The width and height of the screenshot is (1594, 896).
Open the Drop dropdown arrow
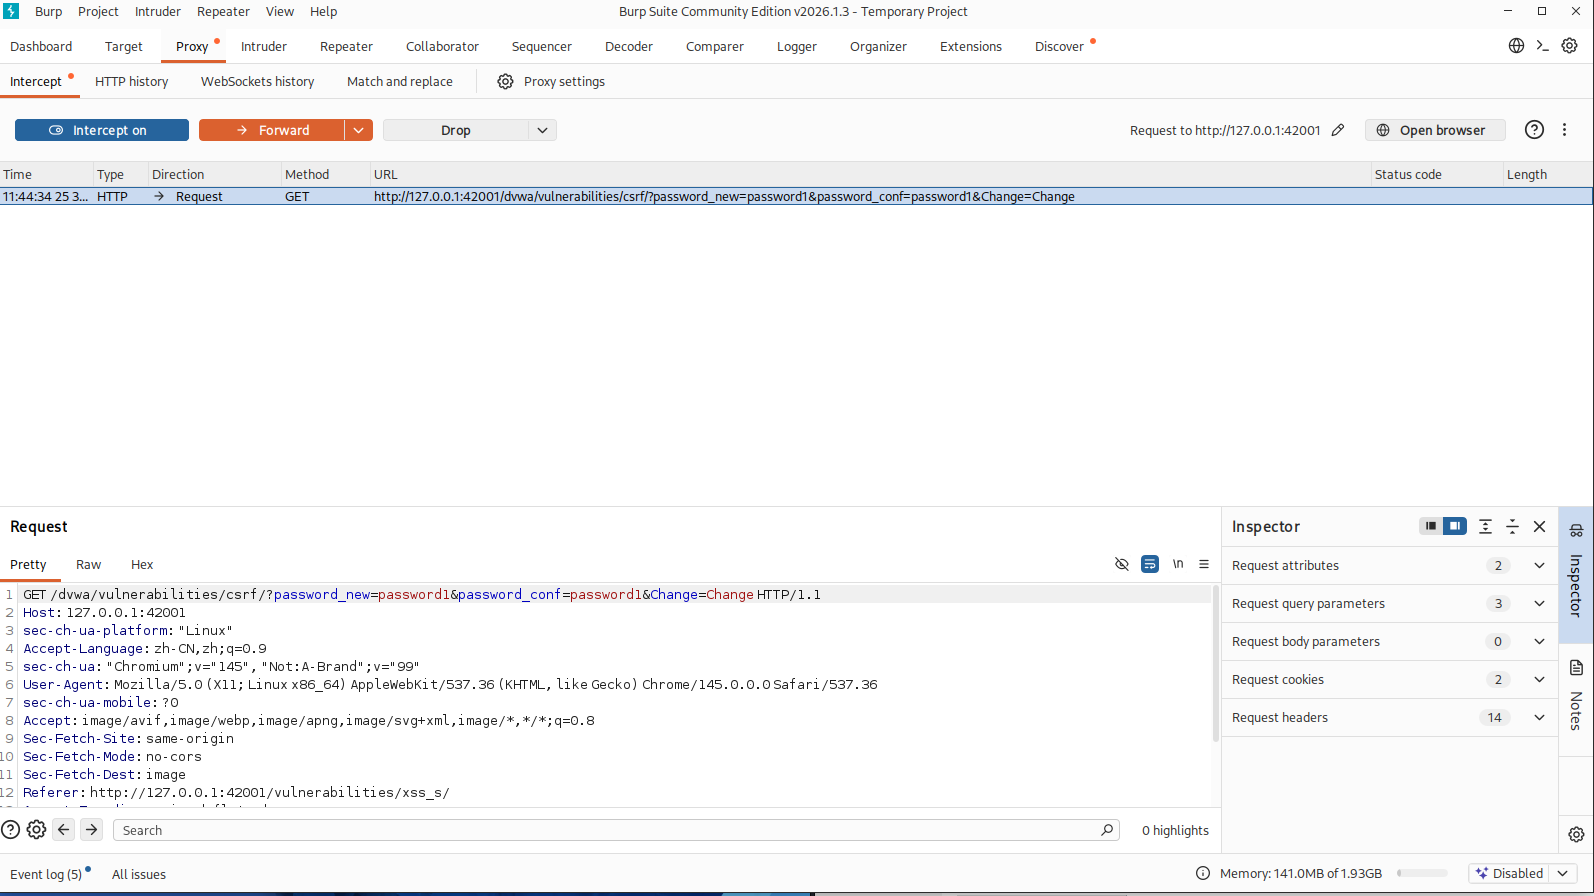(x=542, y=130)
